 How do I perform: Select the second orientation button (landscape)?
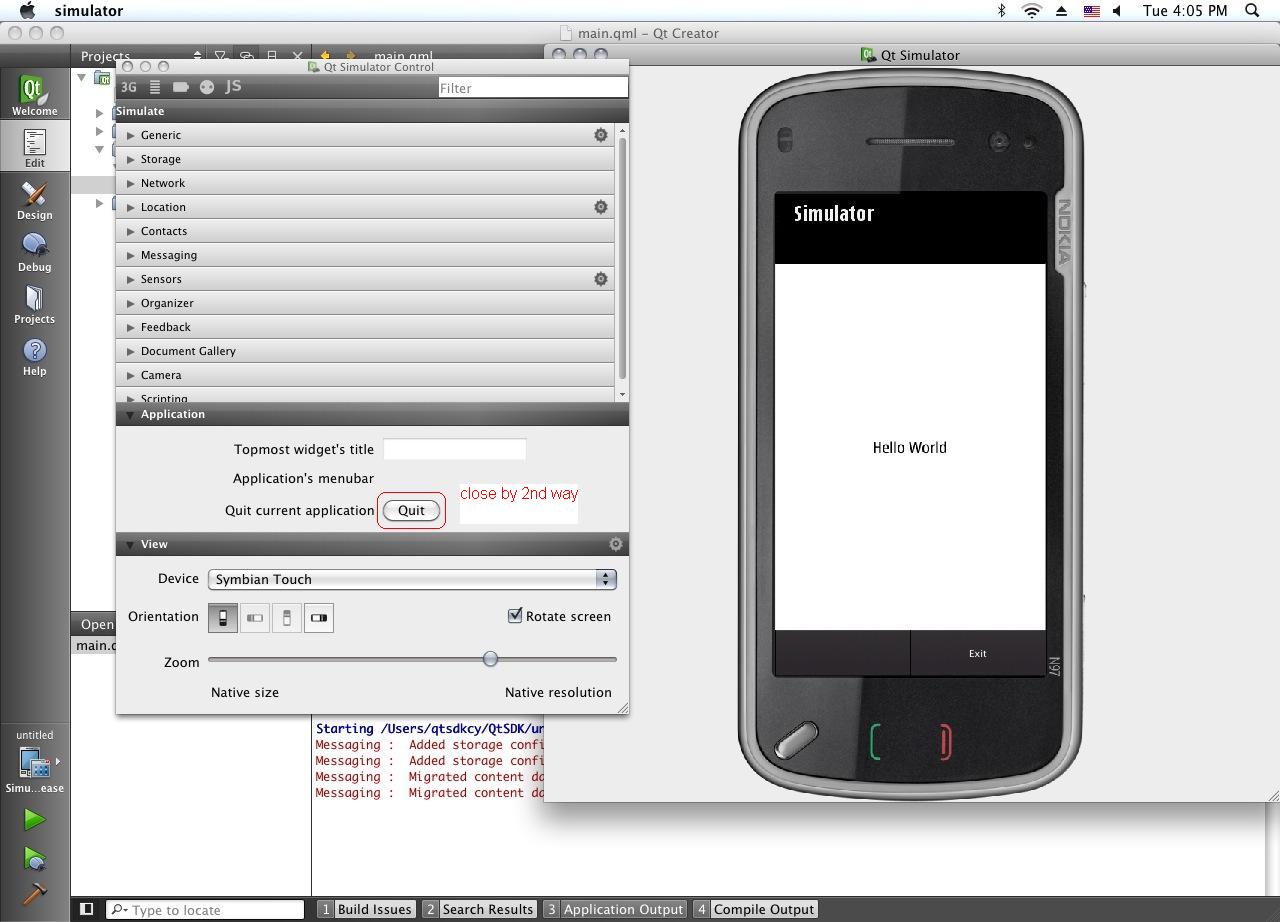tap(255, 618)
